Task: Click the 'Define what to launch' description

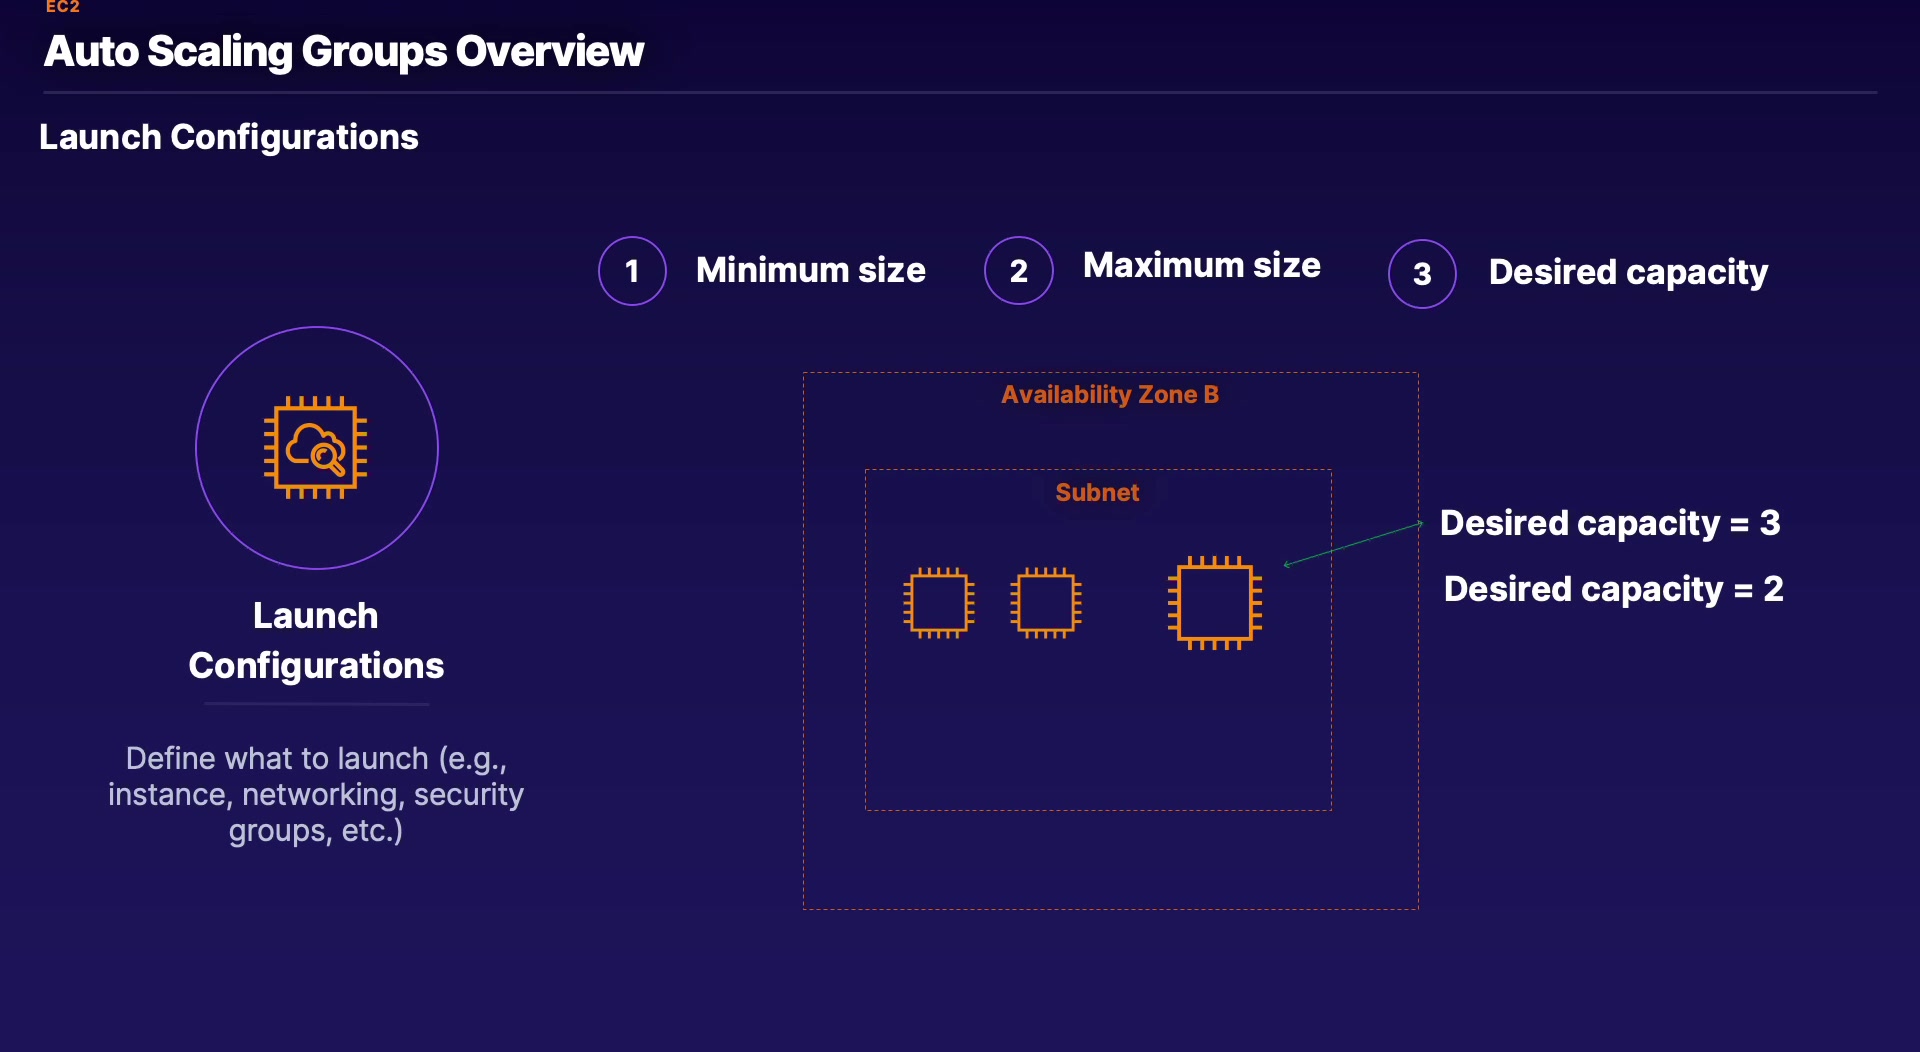Action: [316, 794]
